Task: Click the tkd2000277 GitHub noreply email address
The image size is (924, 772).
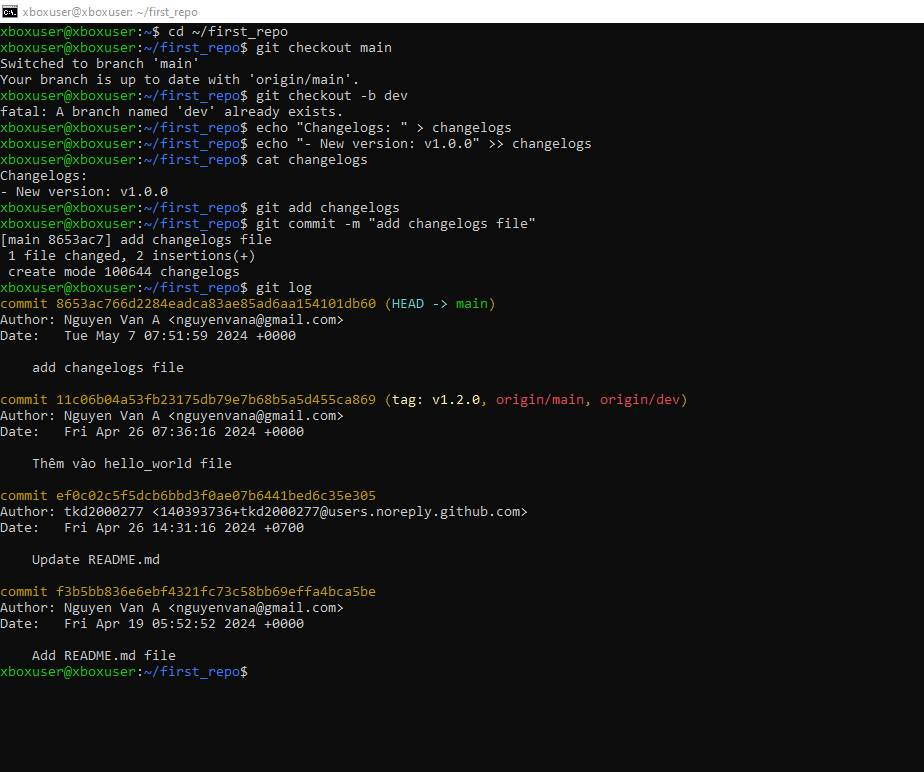Action: 340,512
